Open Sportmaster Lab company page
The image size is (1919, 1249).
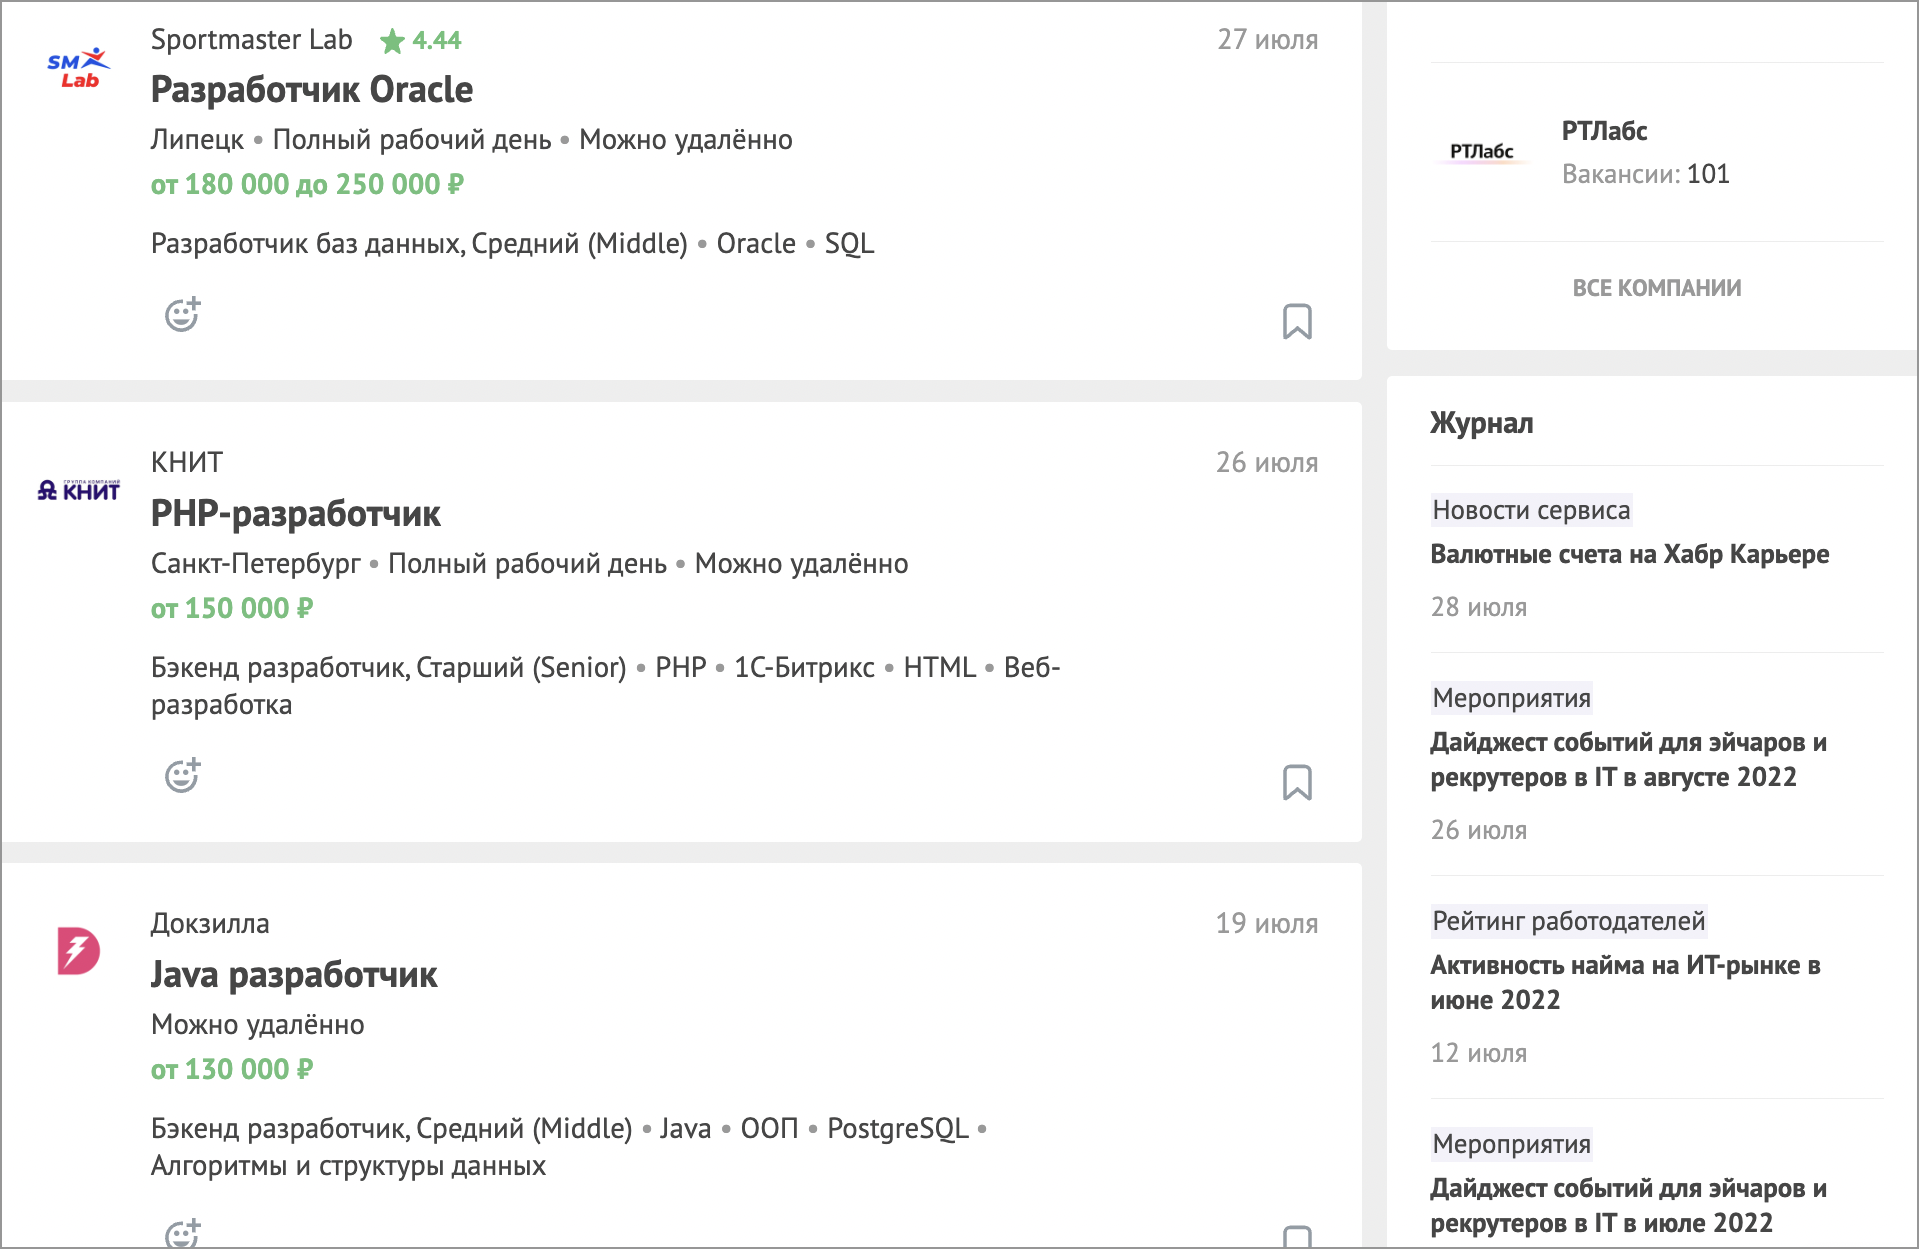click(x=251, y=40)
